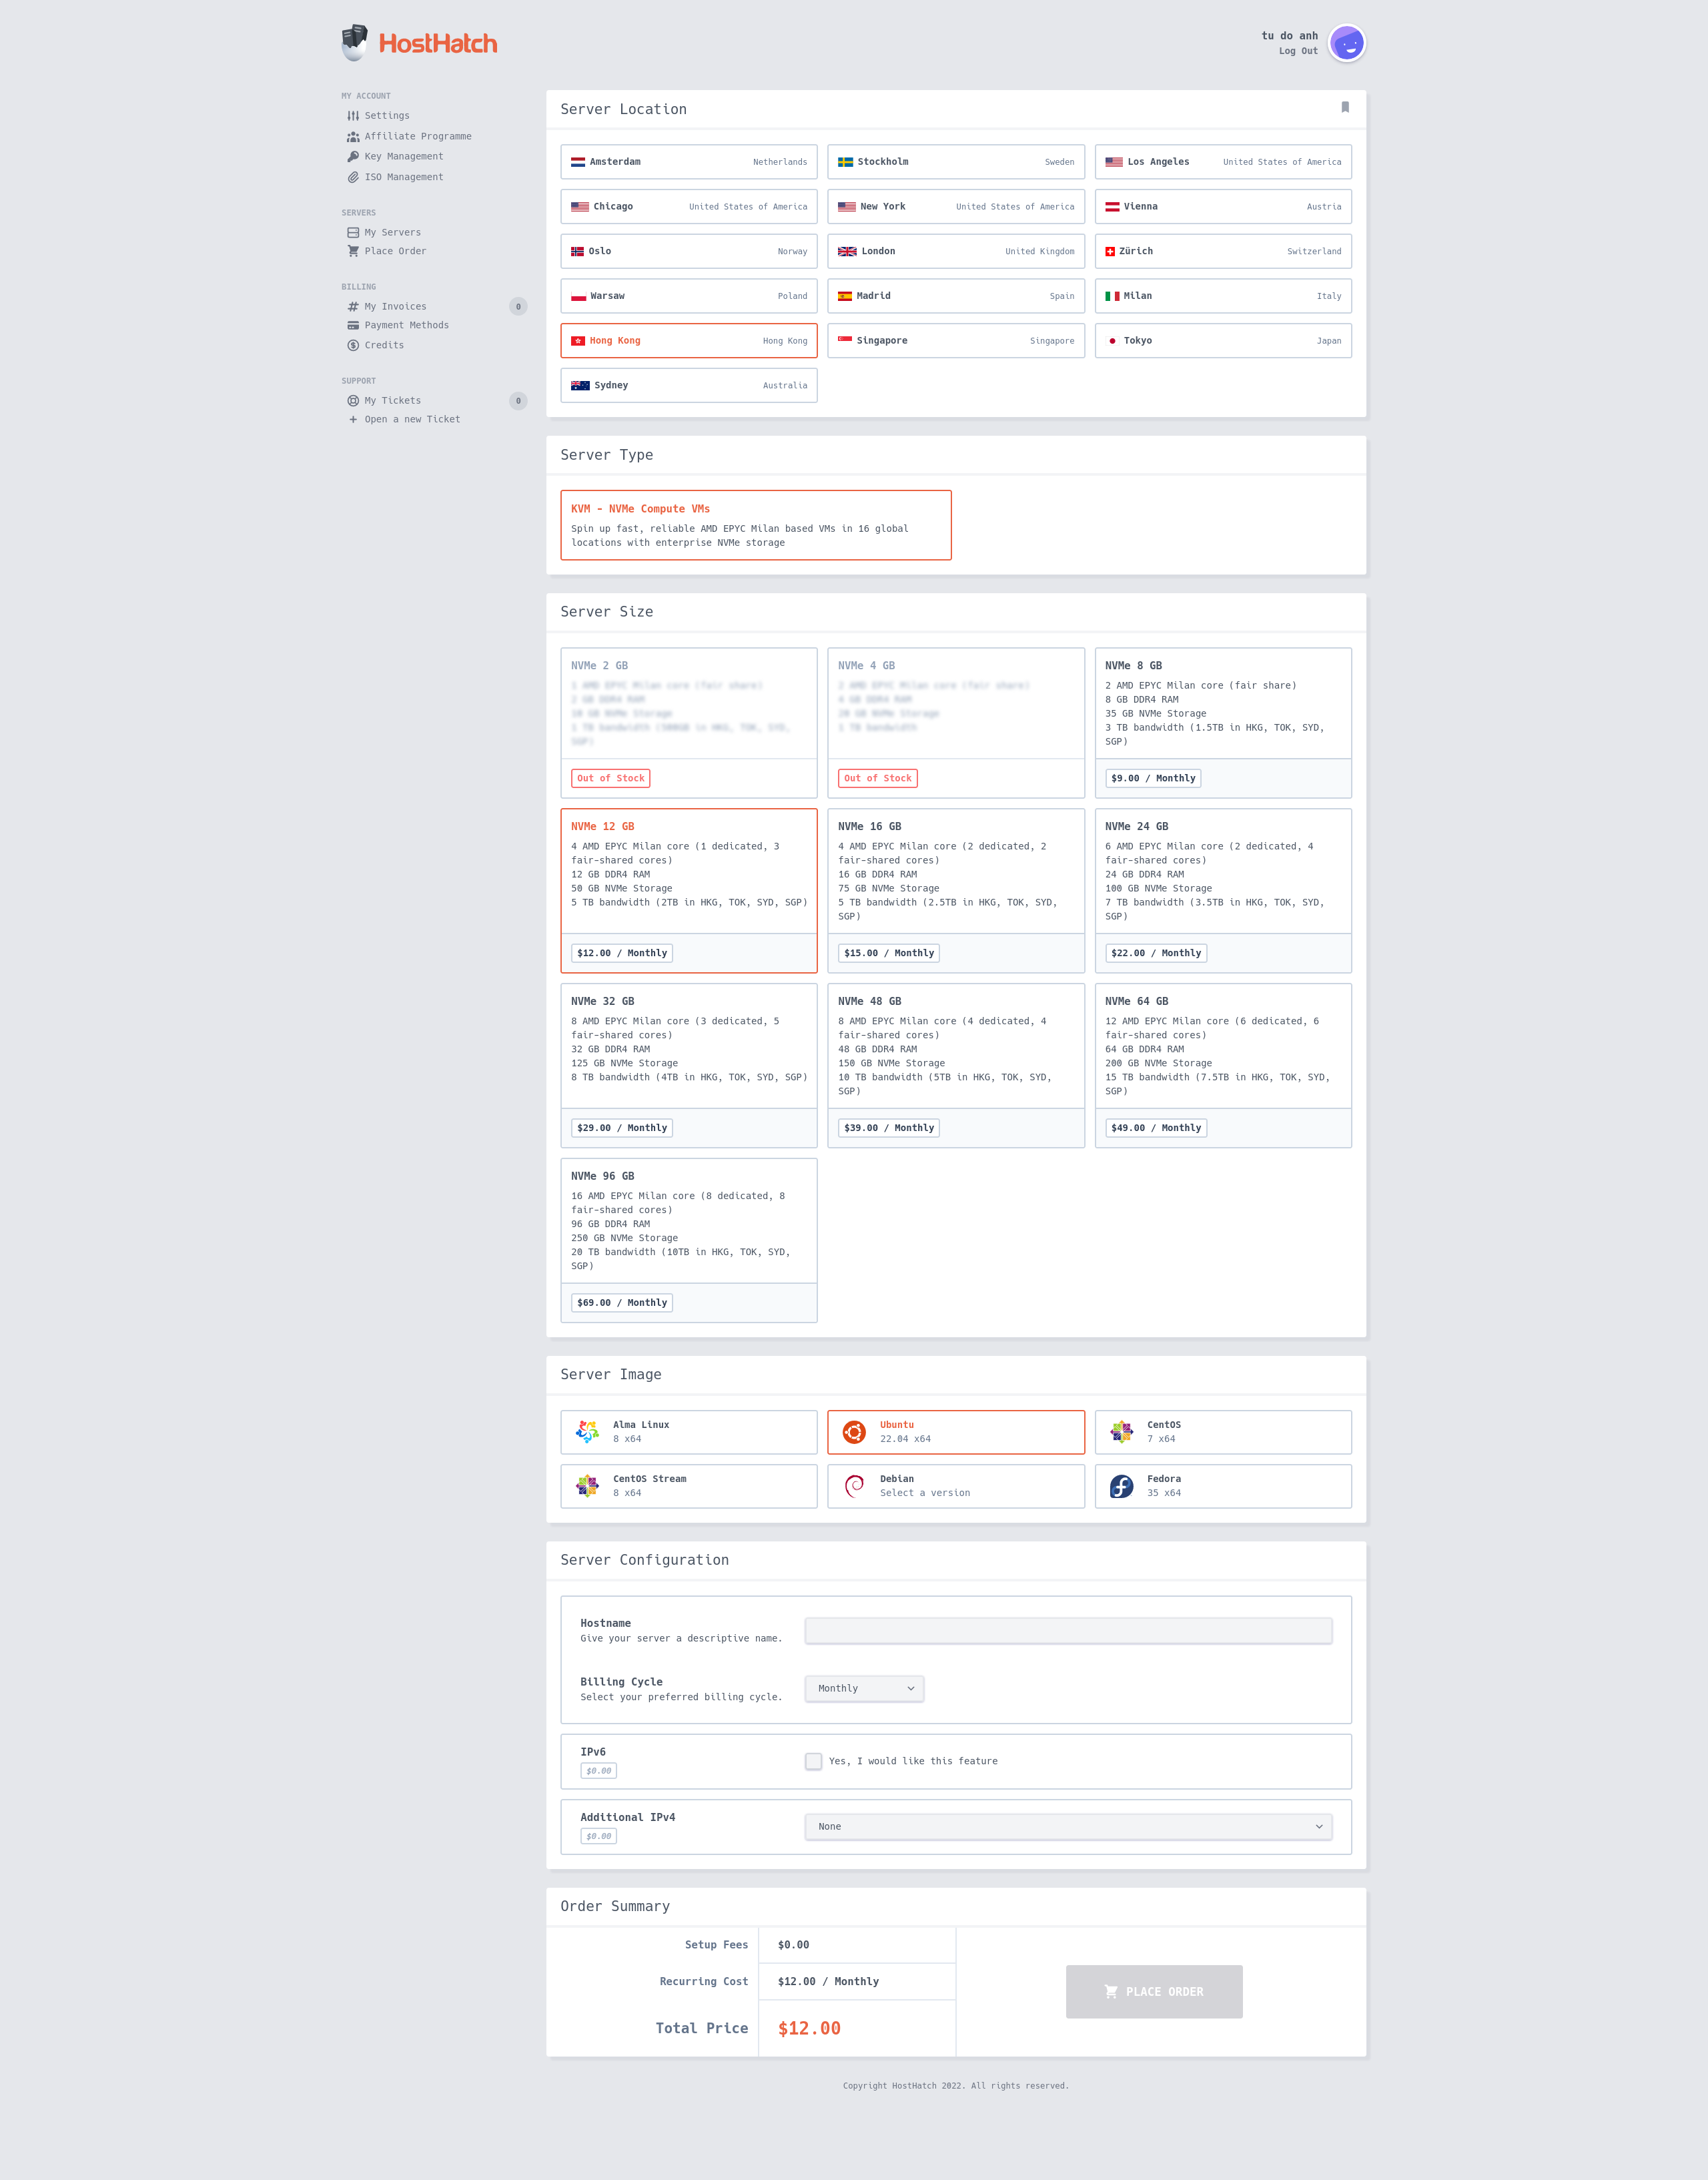Pick the NVMe 96 GB plan

689,1240
